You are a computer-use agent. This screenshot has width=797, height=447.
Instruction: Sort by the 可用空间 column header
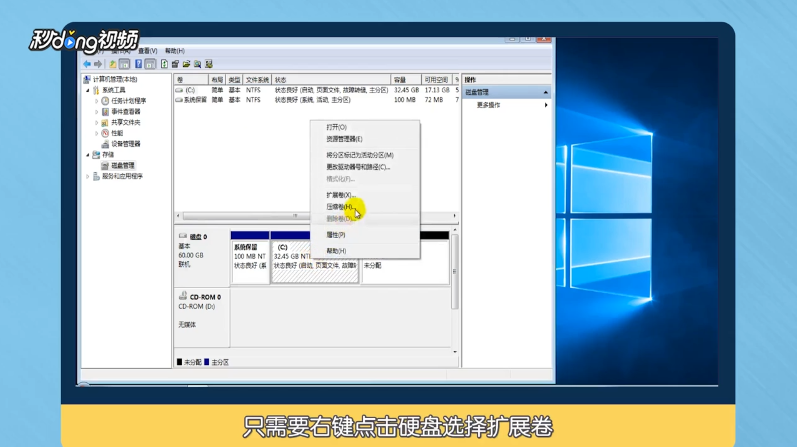(x=437, y=80)
